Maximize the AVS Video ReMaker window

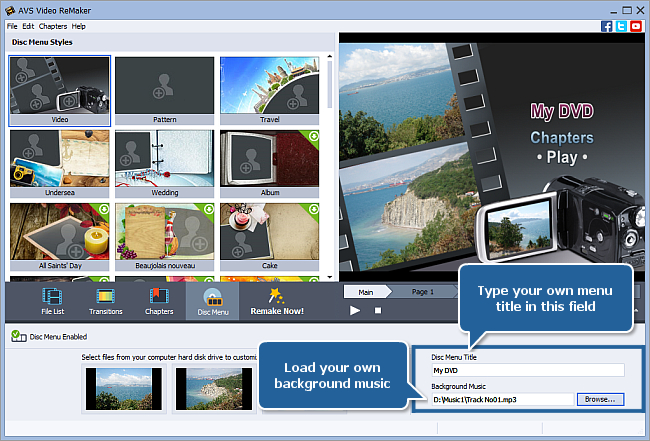pos(627,10)
